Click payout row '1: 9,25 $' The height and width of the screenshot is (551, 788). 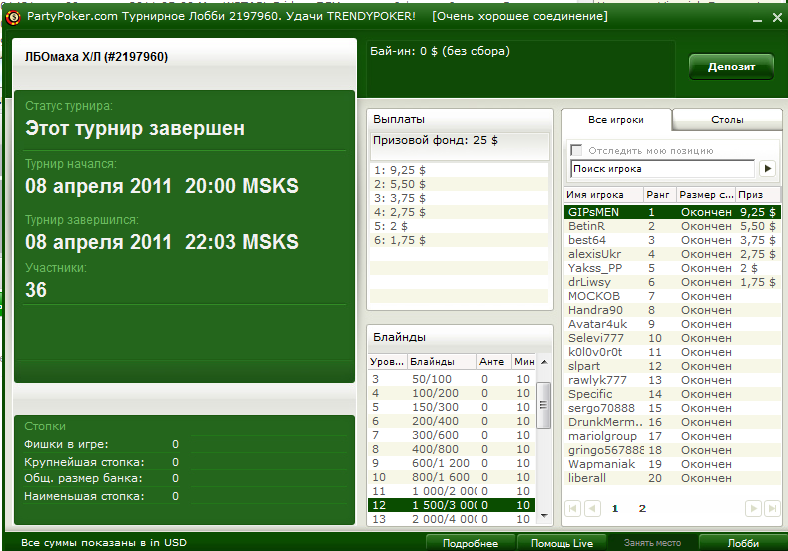coord(459,170)
